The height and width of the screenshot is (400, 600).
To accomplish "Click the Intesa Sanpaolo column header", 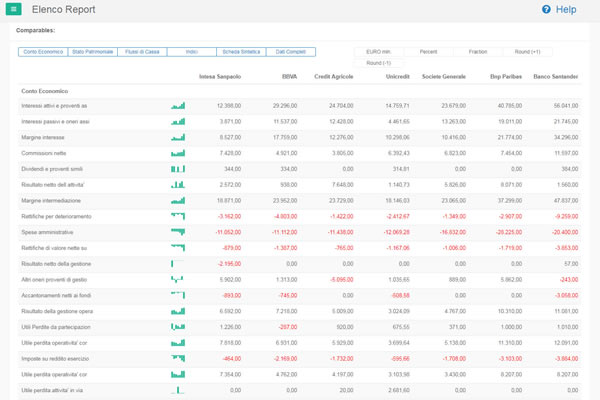I will click(220, 77).
